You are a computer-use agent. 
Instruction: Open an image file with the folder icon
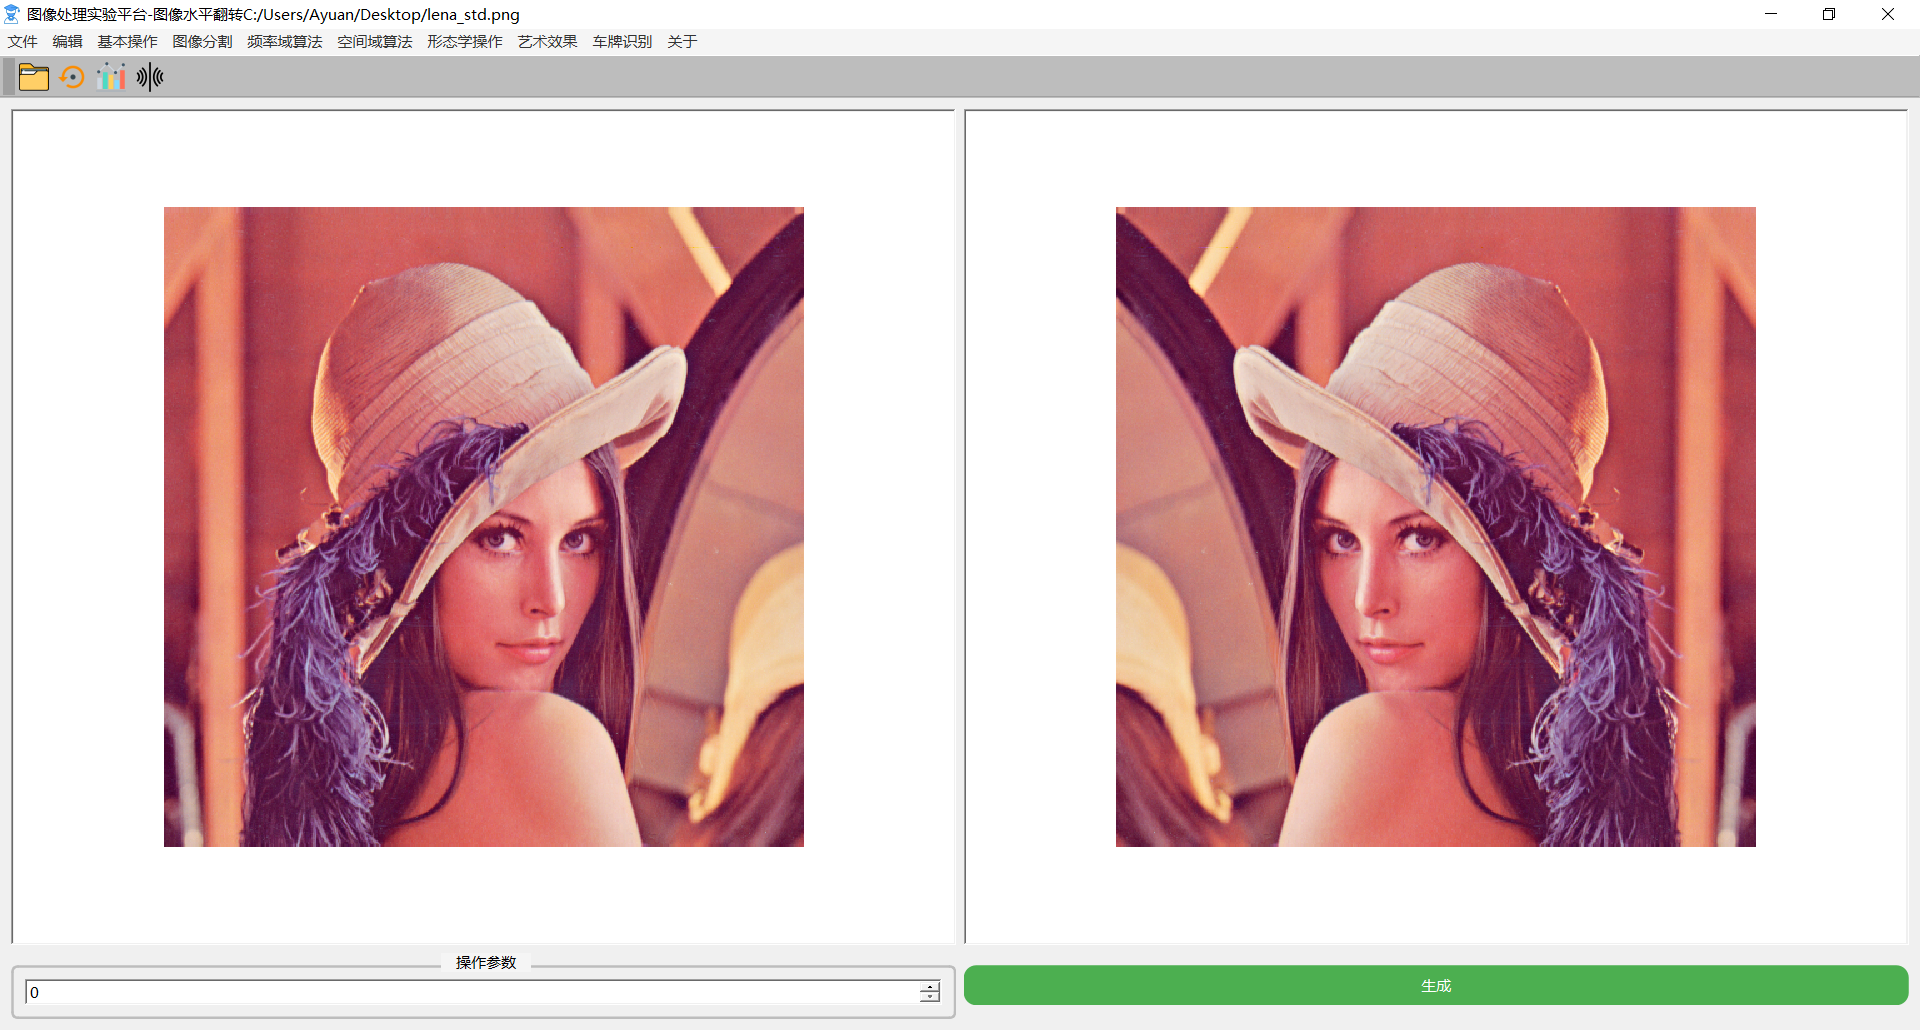pyautogui.click(x=34, y=77)
